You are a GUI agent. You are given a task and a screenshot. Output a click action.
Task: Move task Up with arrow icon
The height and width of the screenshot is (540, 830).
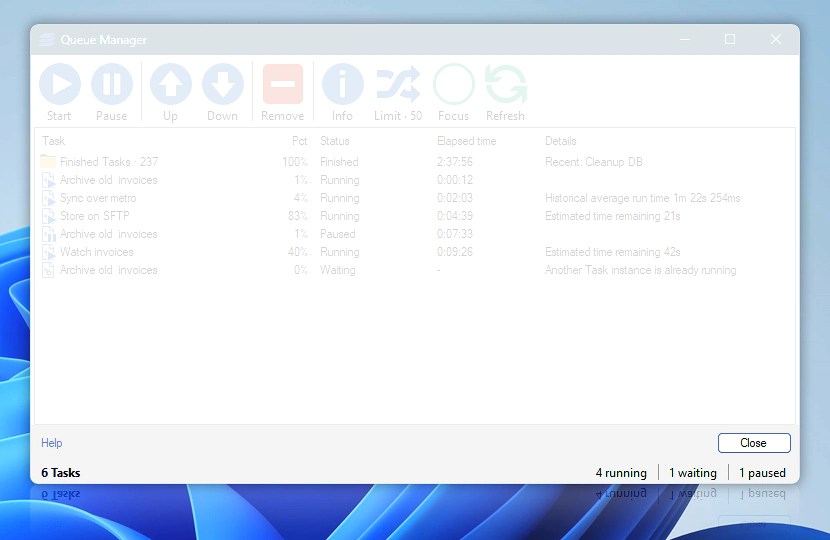pyautogui.click(x=170, y=84)
